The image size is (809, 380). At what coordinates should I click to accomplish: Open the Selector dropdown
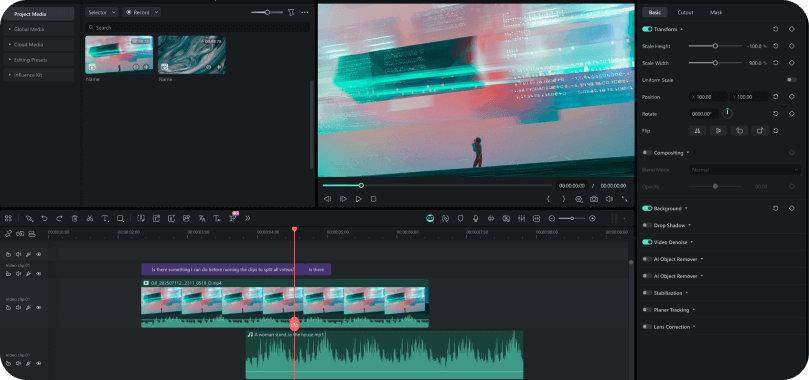[102, 12]
